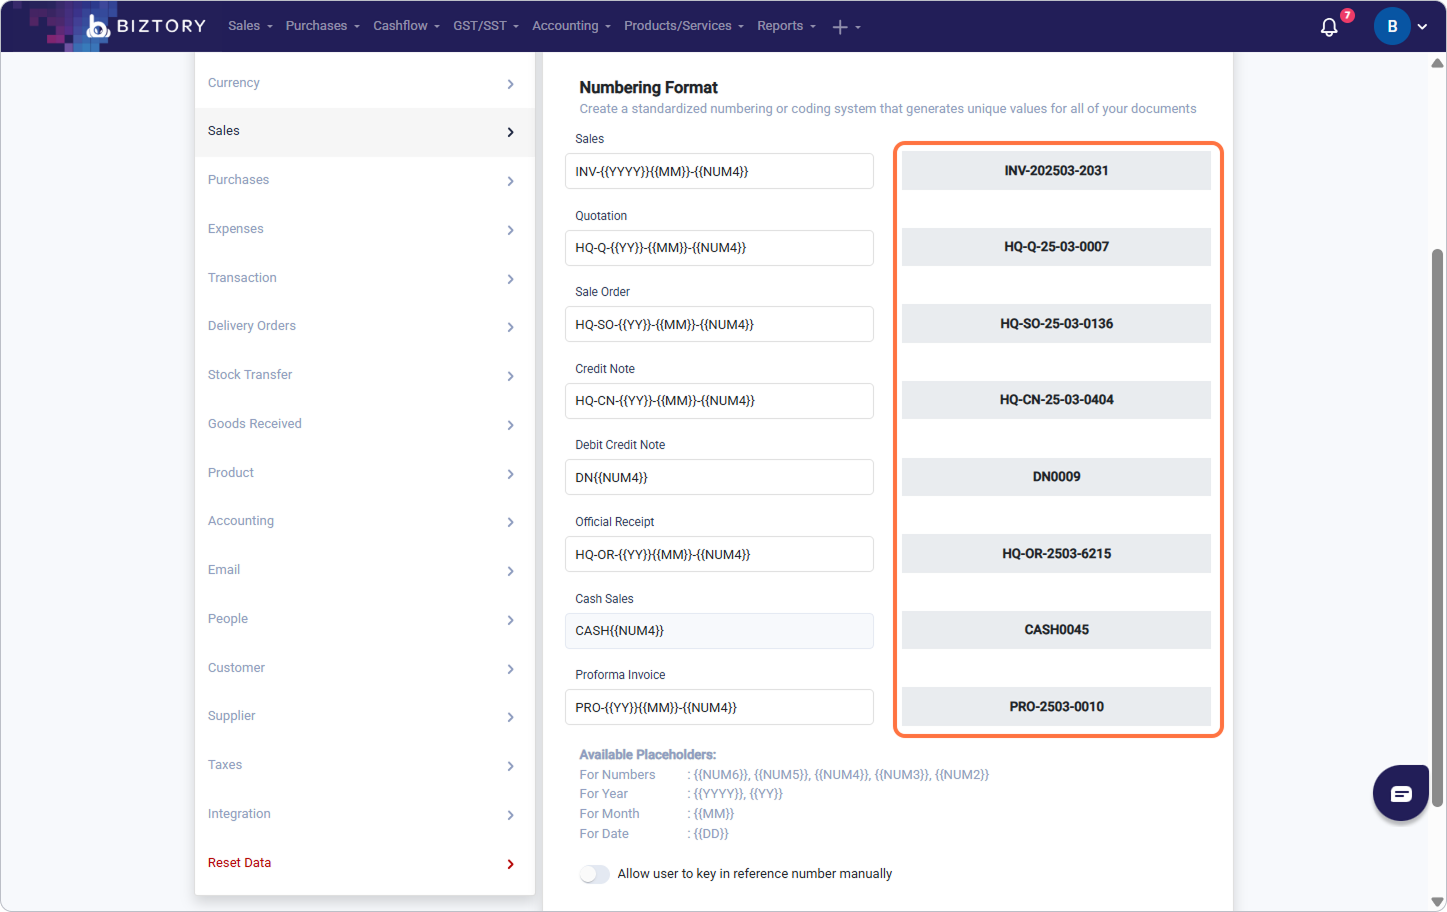Viewport: 1447px width, 912px height.
Task: Click the HQ-Q-25-03-0007 preview
Action: 1056,247
